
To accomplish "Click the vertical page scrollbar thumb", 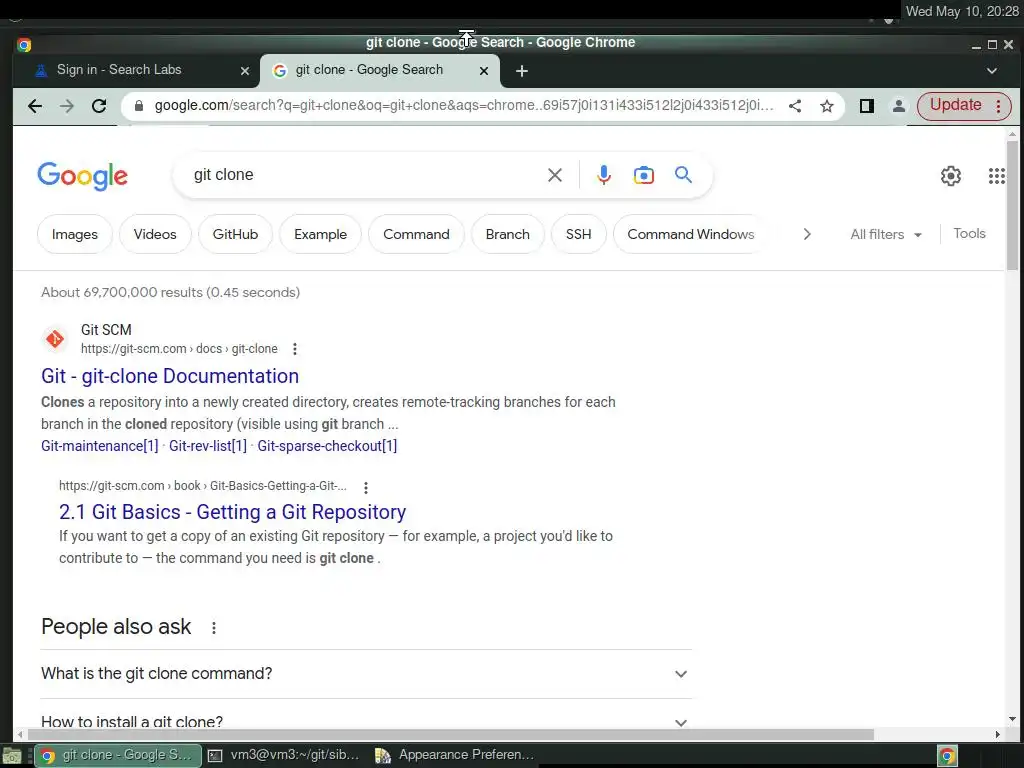I will [x=1012, y=204].
